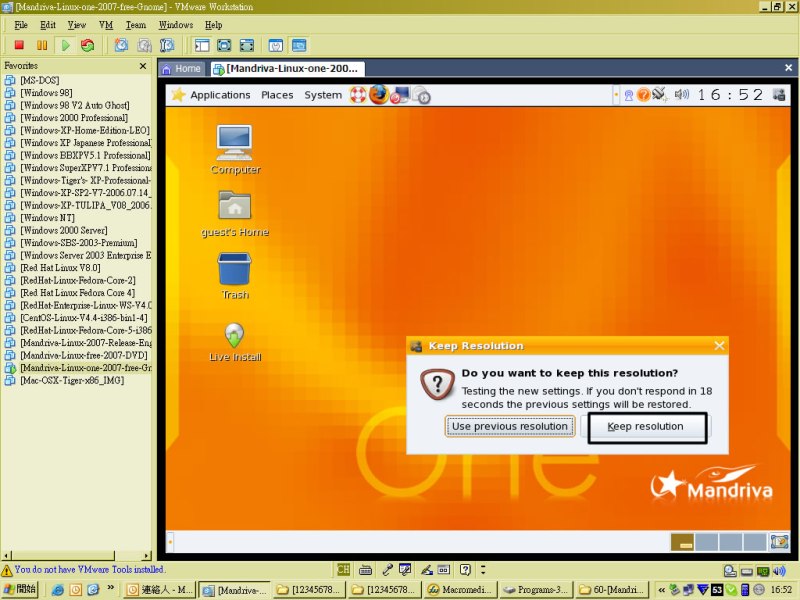Viewport: 800px width, 600px height.
Task: Open the Team menu
Action: click(136, 25)
